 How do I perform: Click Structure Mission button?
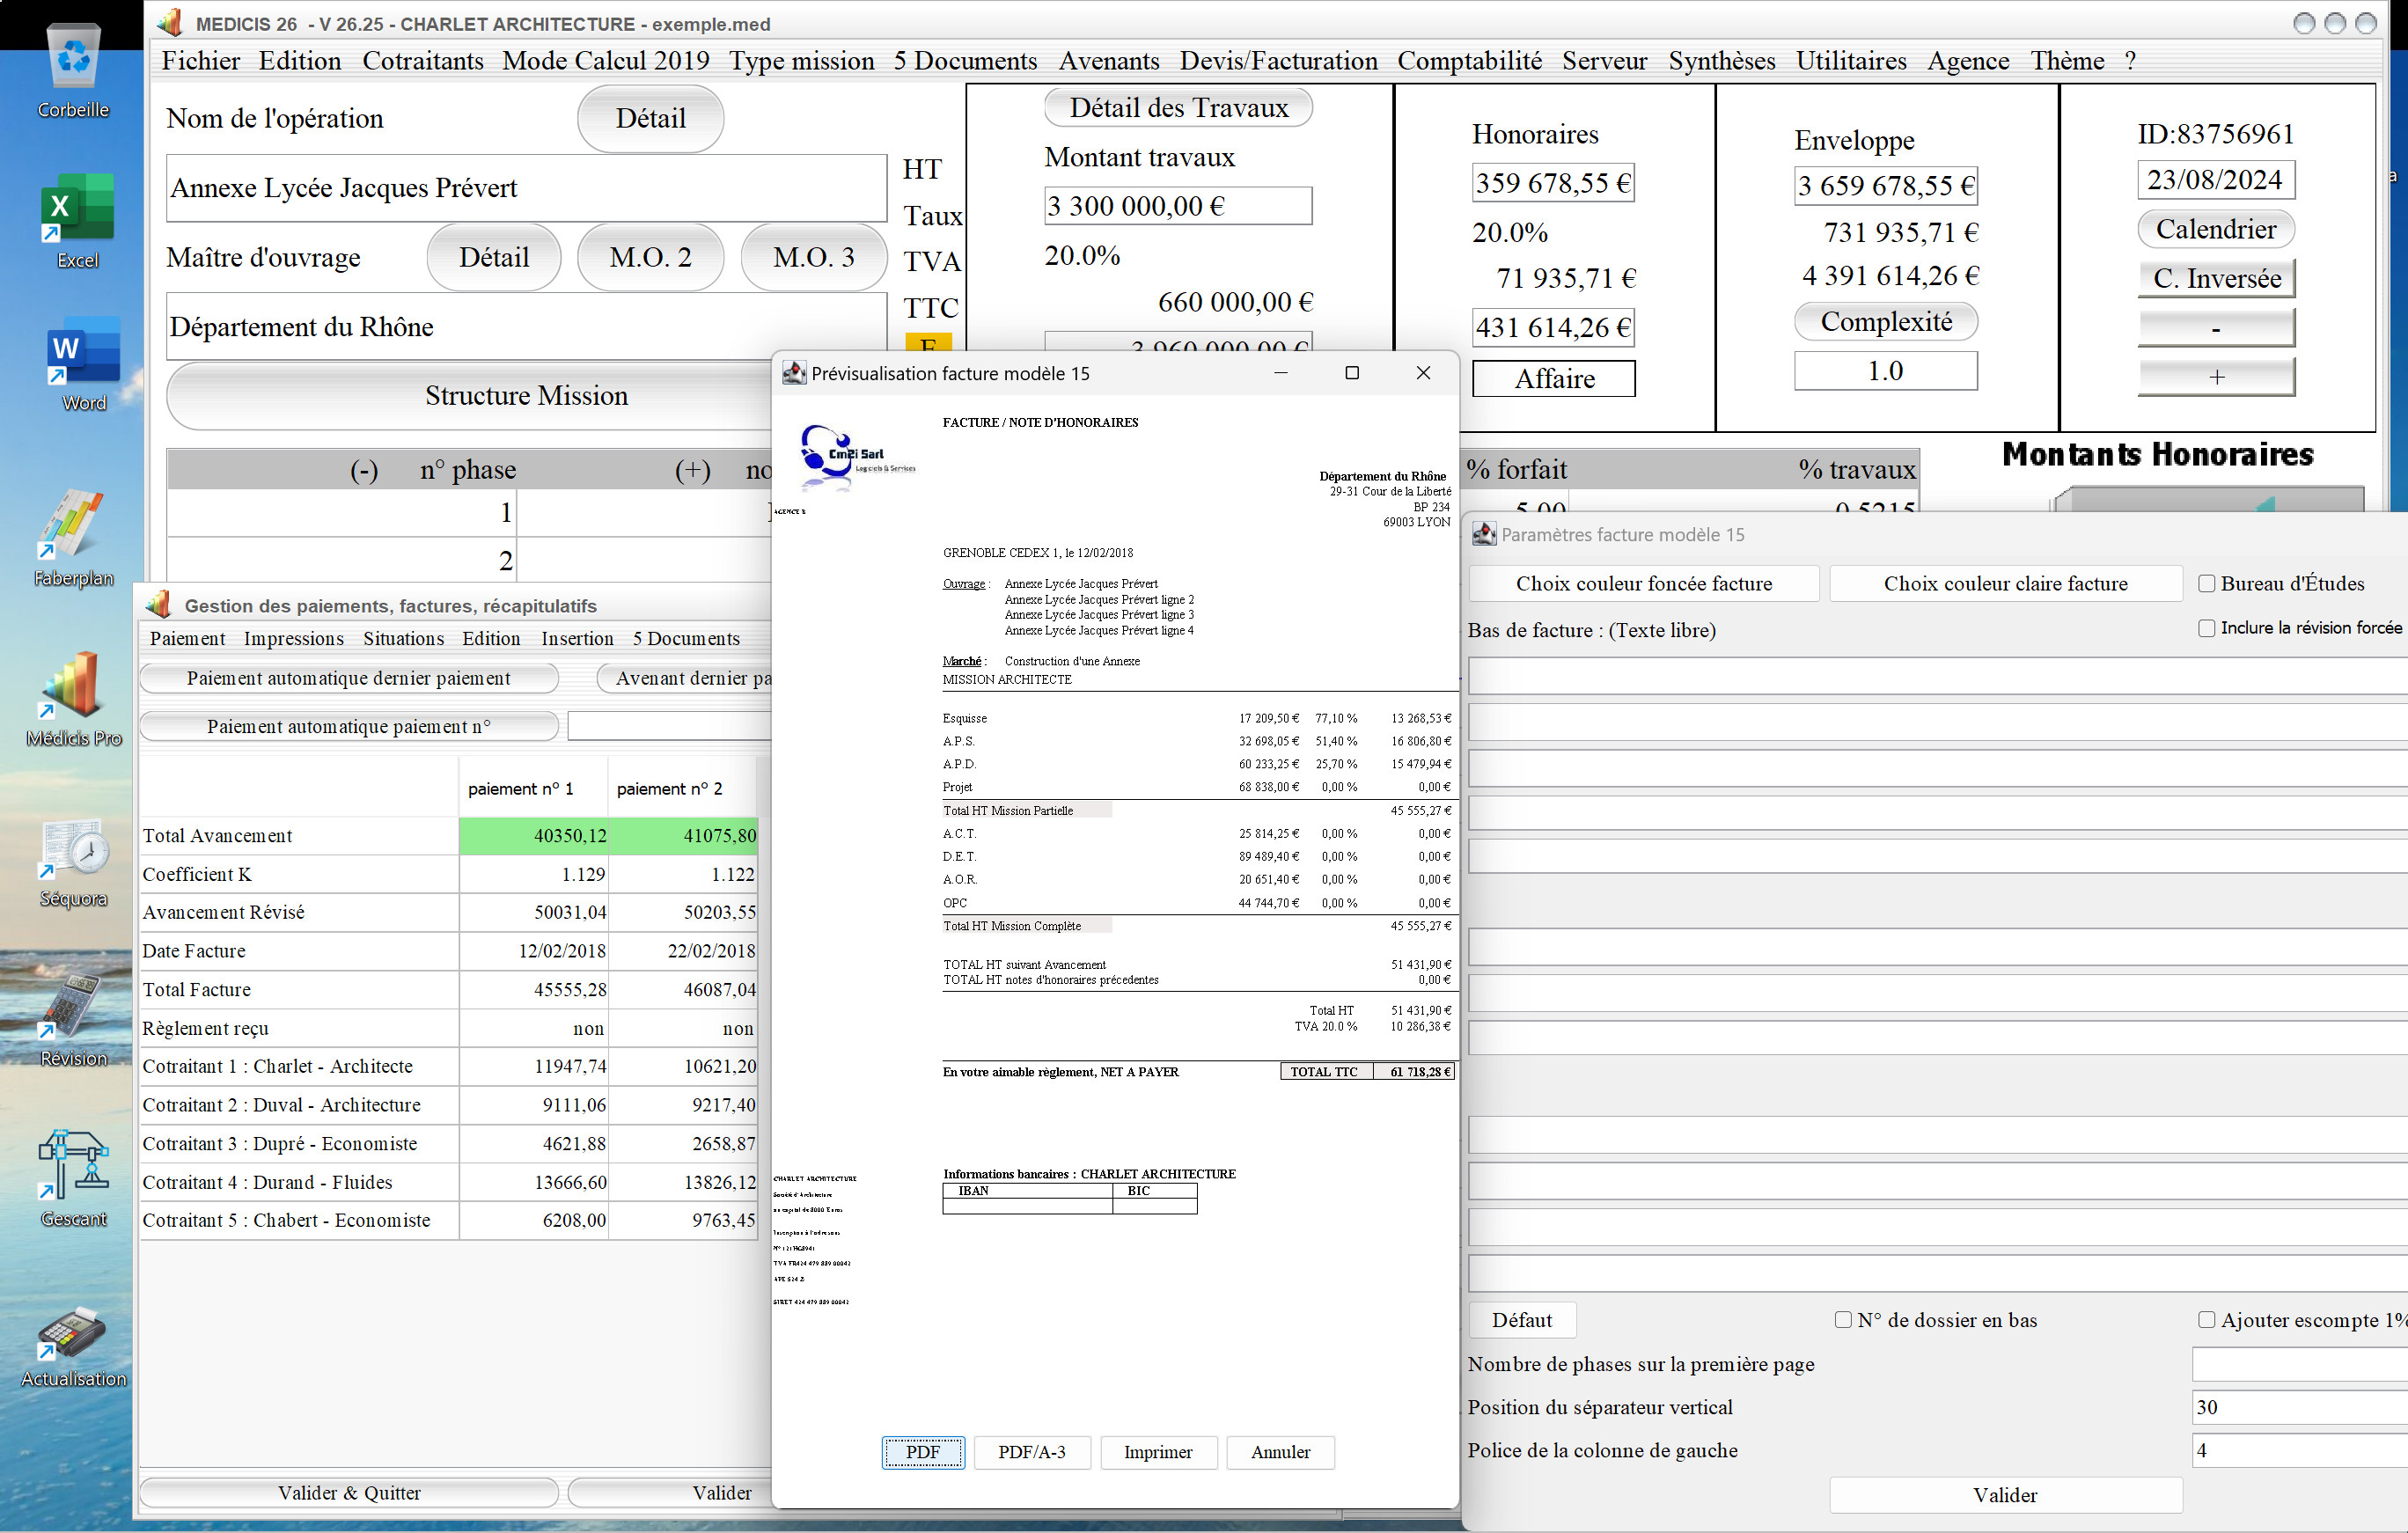pyautogui.click(x=527, y=395)
